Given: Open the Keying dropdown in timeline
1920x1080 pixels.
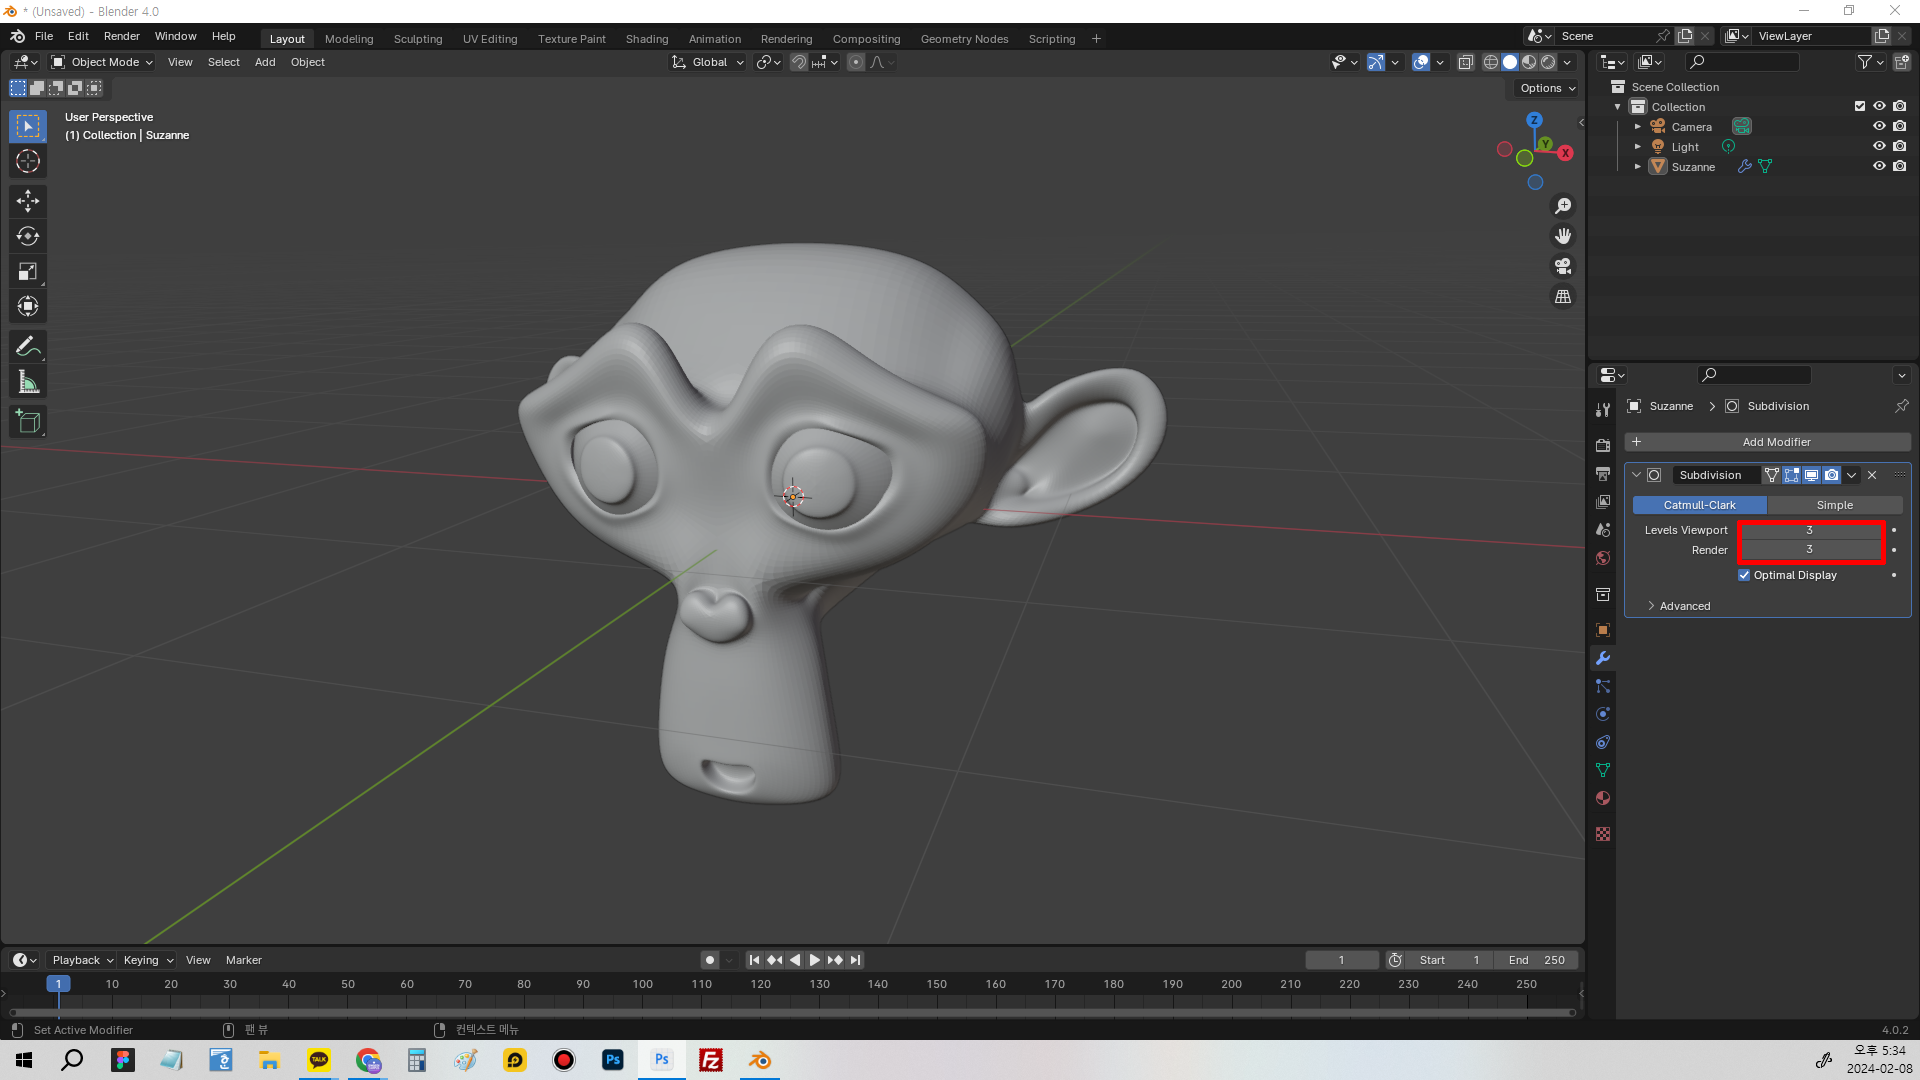Looking at the screenshot, I should click(148, 960).
